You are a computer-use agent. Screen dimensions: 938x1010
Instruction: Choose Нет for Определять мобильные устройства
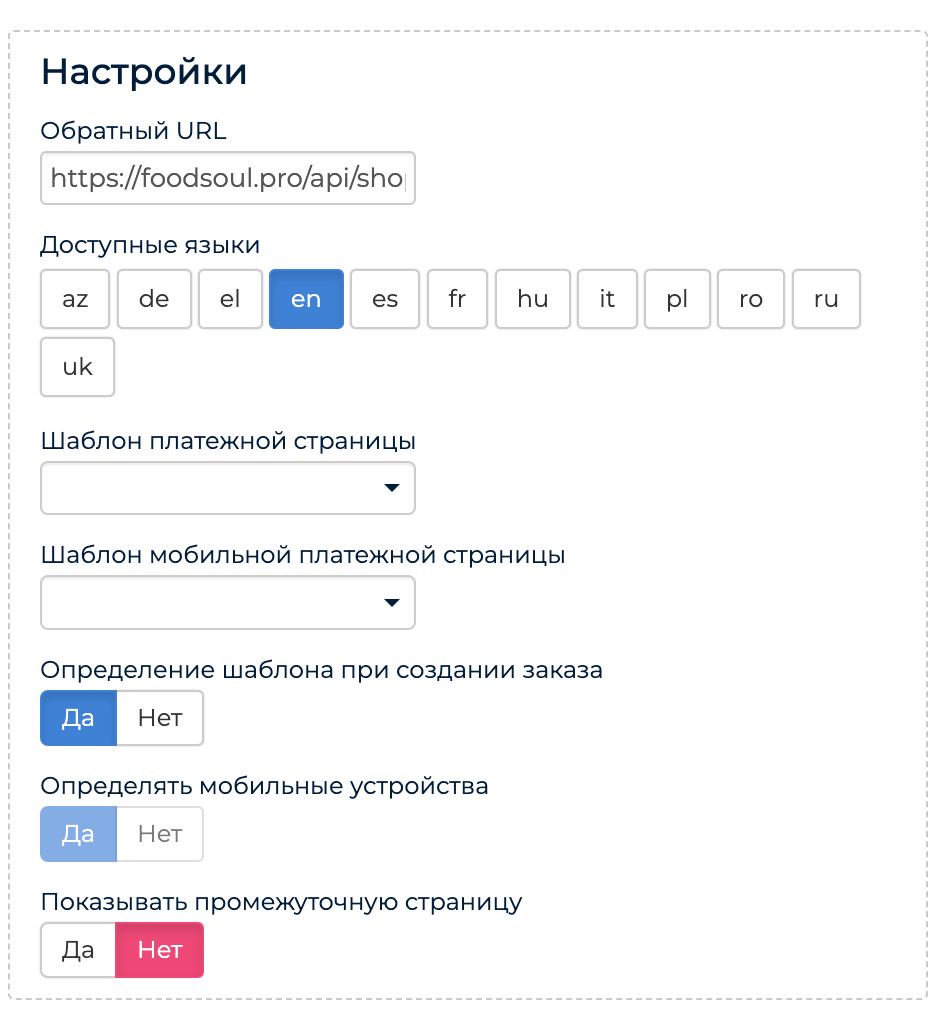[x=160, y=834]
